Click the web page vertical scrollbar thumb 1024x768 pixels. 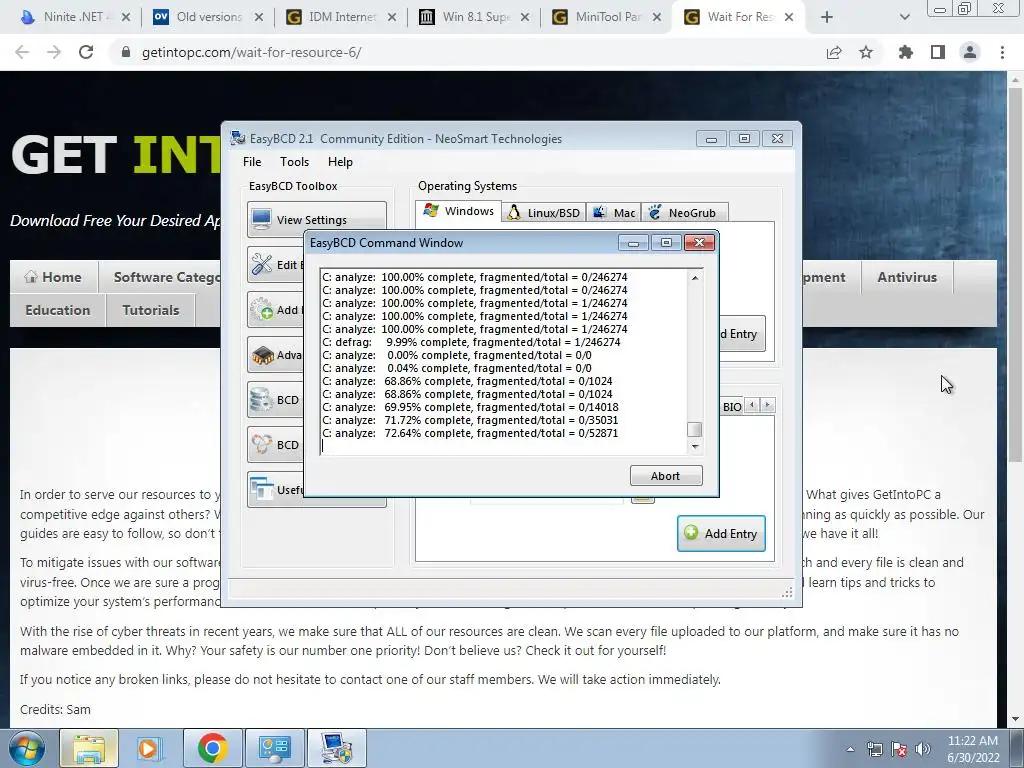(1016, 274)
